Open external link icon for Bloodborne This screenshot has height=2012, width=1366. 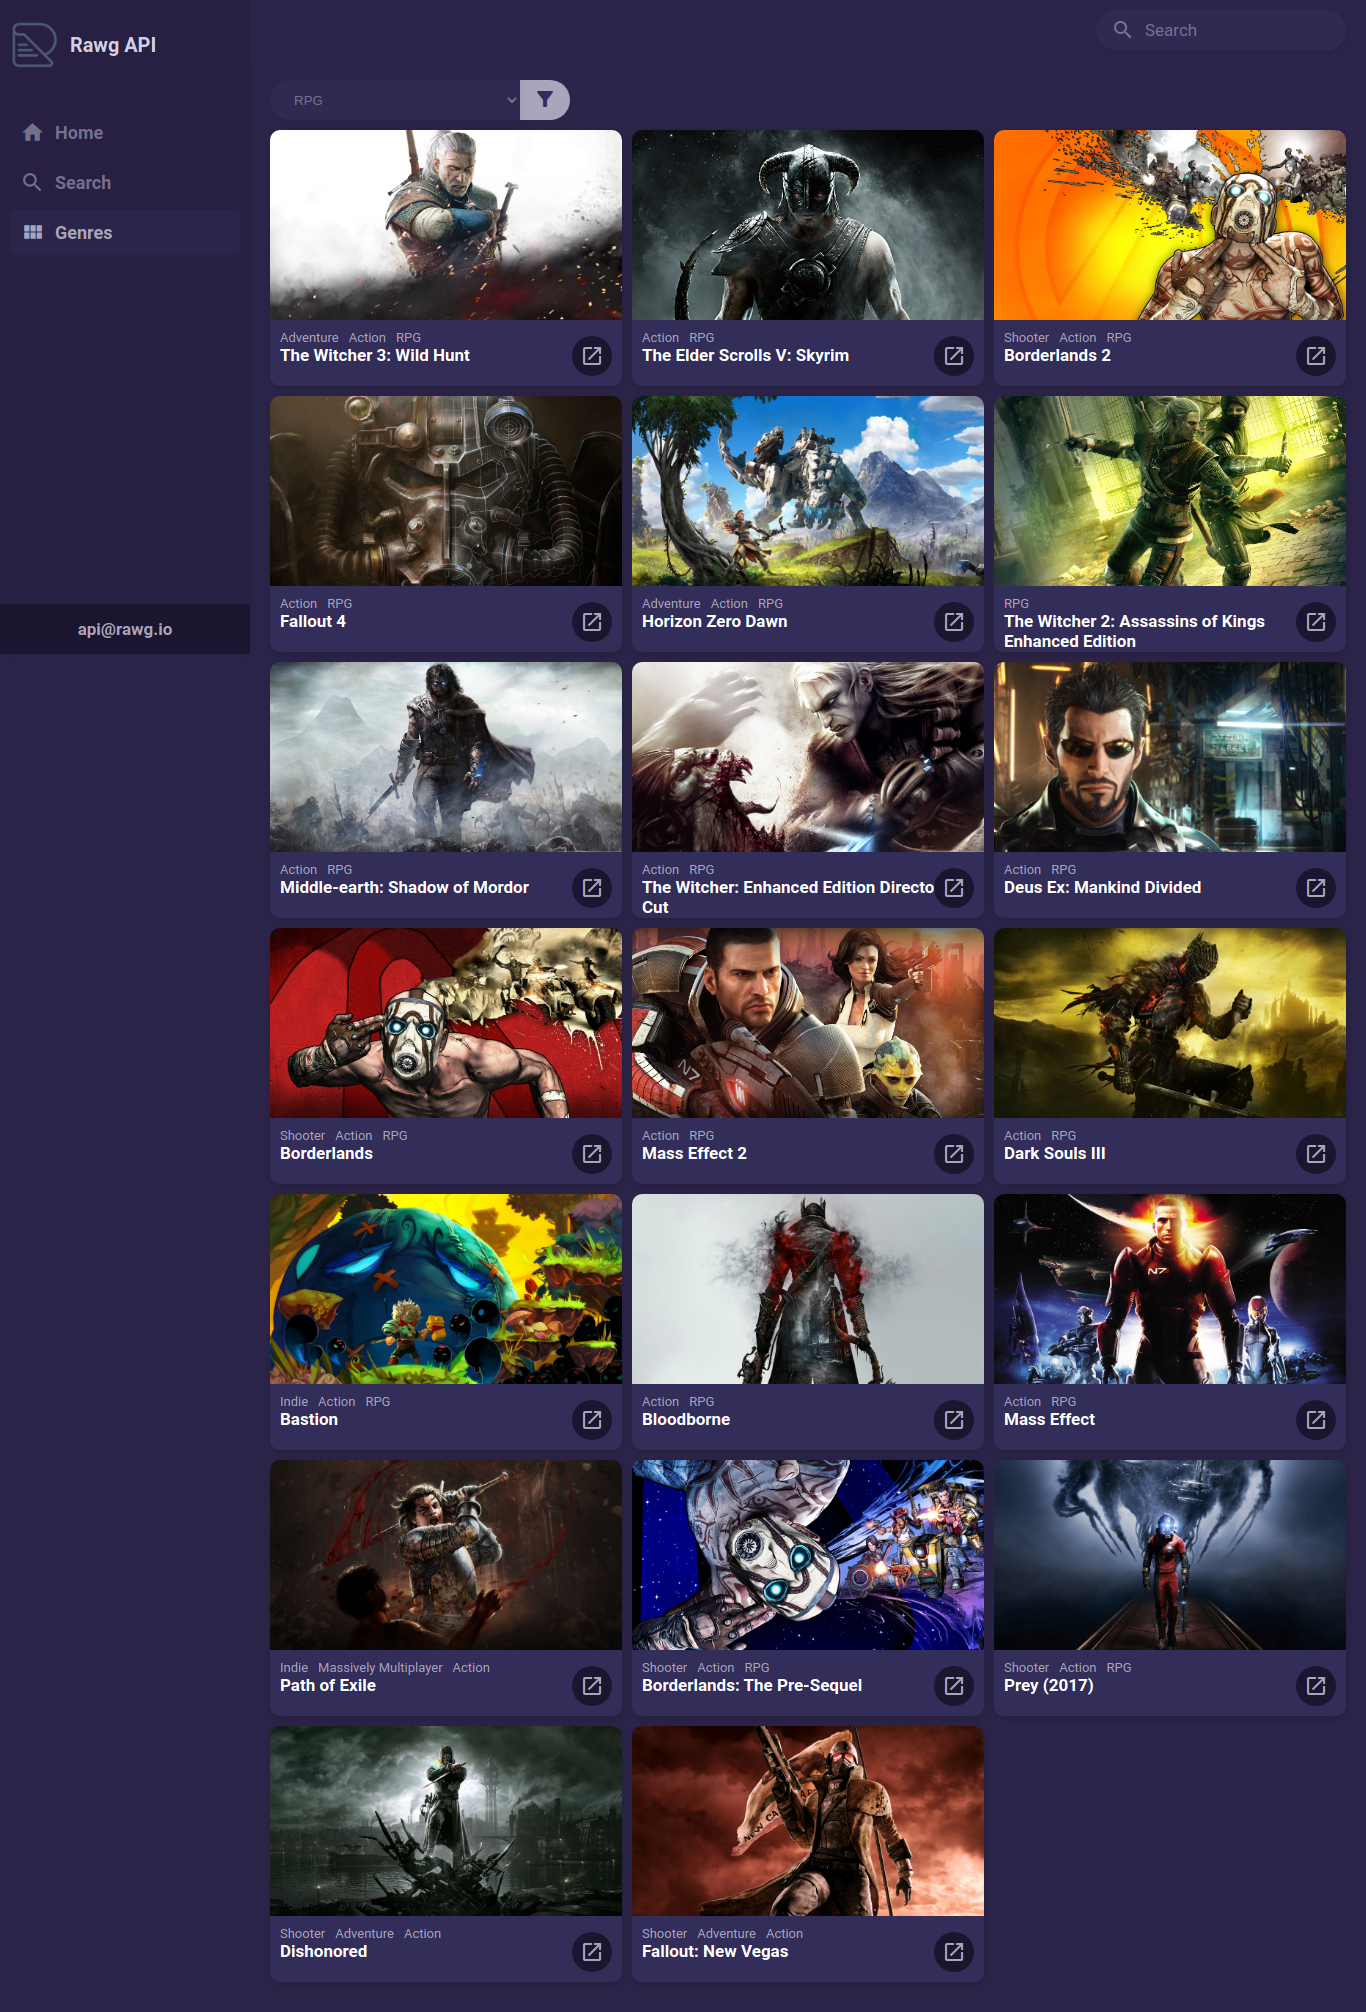pos(954,1420)
